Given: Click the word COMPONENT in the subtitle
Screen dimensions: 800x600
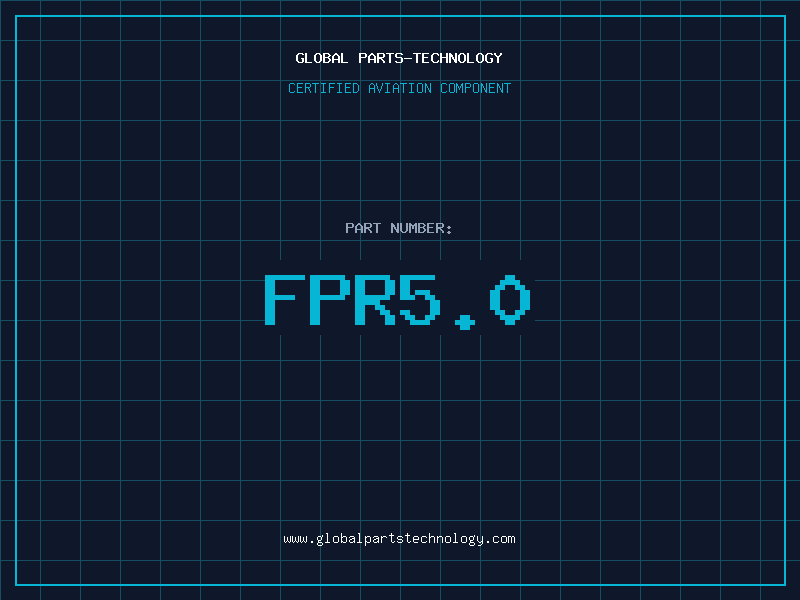Looking at the screenshot, I should click(476, 88).
